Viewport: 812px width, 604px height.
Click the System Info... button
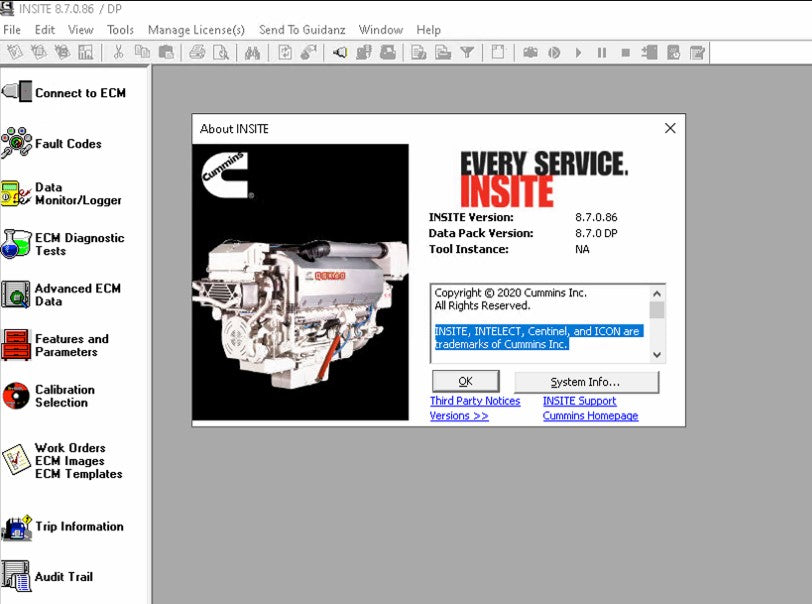(586, 382)
